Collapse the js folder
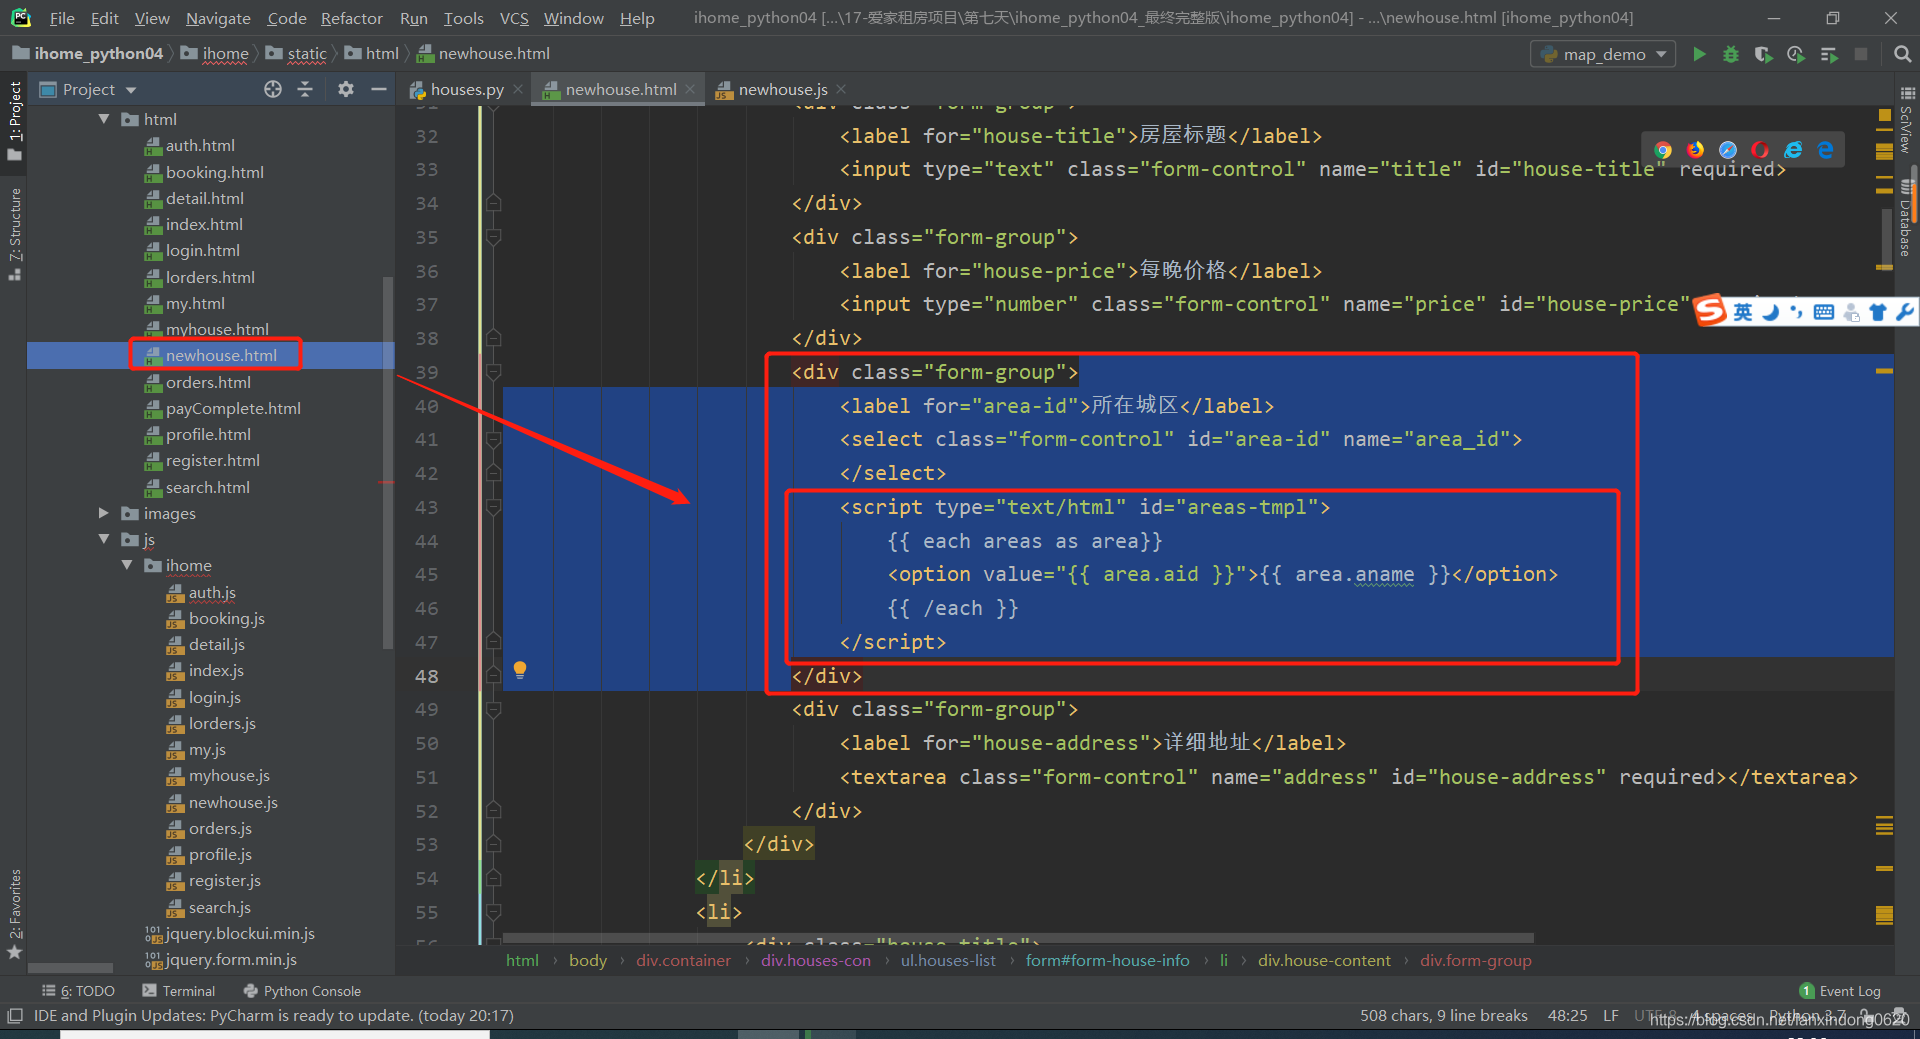The width and height of the screenshot is (1920, 1039). pyautogui.click(x=104, y=539)
